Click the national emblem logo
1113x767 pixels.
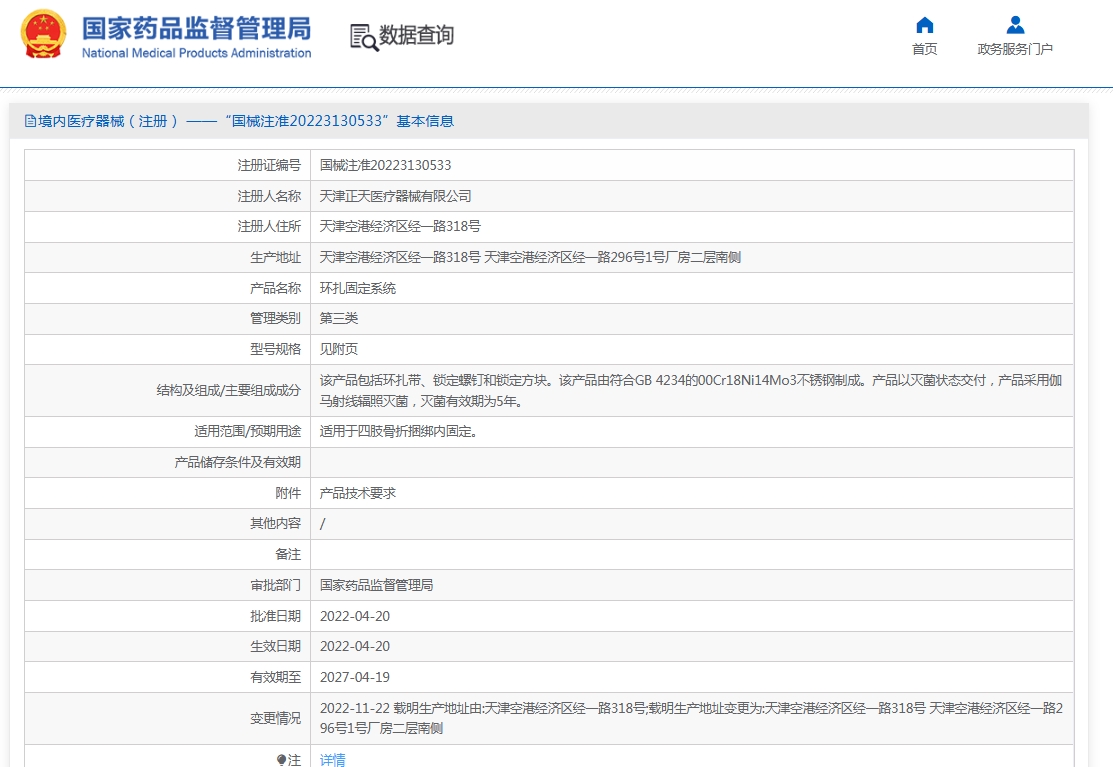point(43,33)
